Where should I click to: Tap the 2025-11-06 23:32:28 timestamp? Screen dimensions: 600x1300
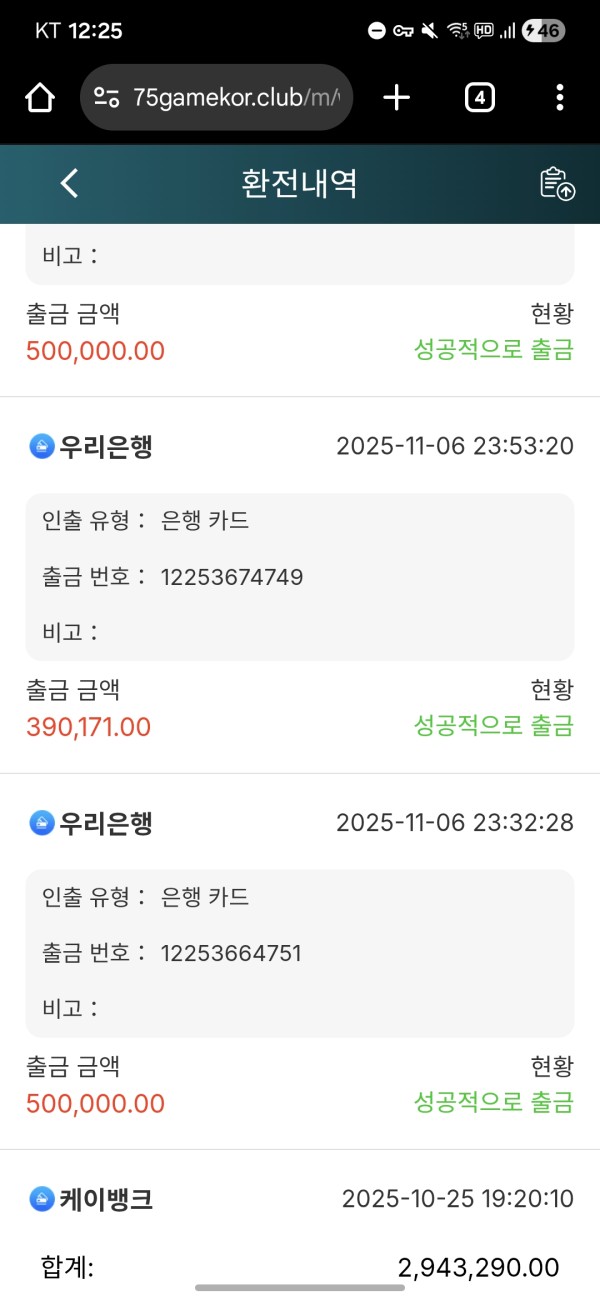(x=454, y=823)
